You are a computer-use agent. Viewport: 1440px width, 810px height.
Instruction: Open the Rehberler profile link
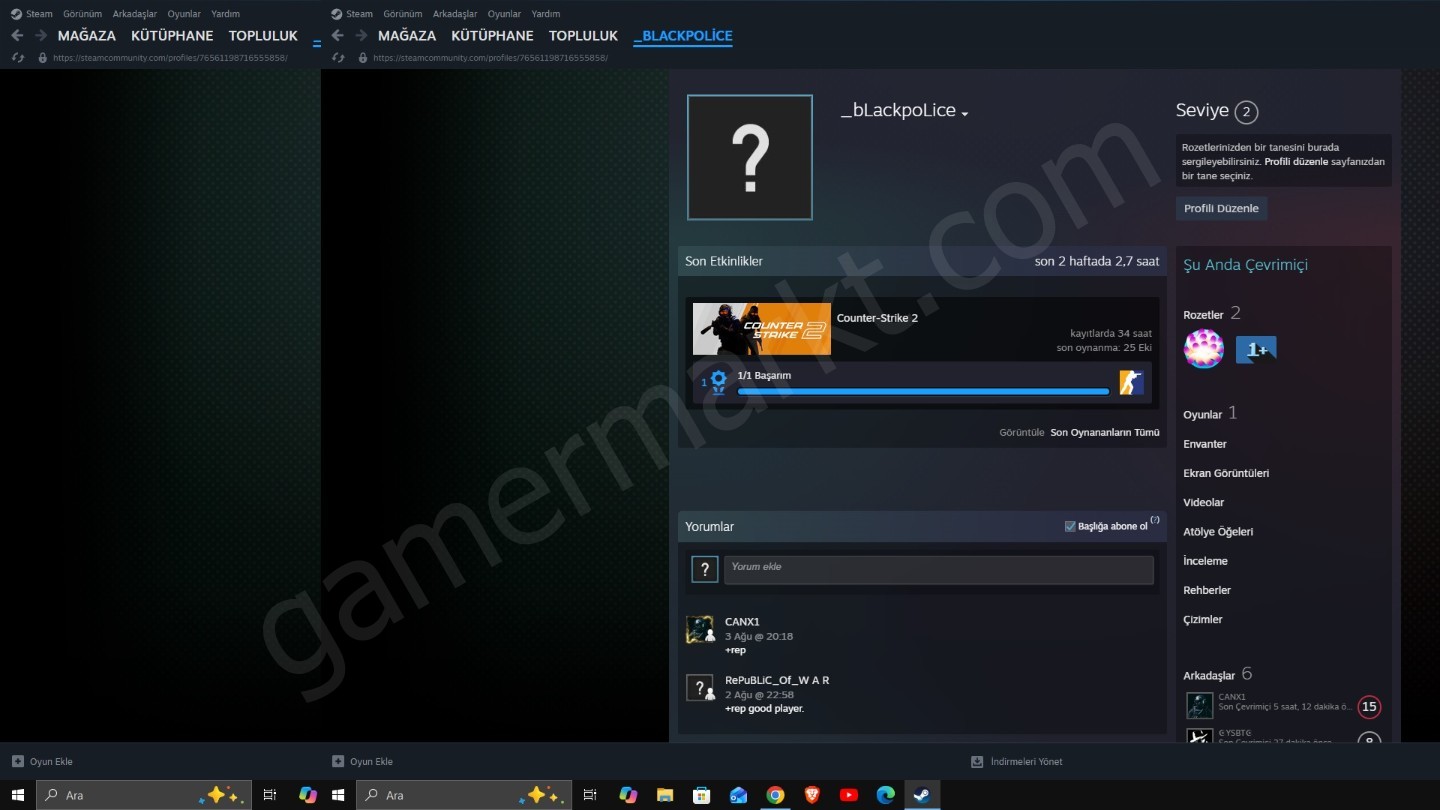[1207, 590]
